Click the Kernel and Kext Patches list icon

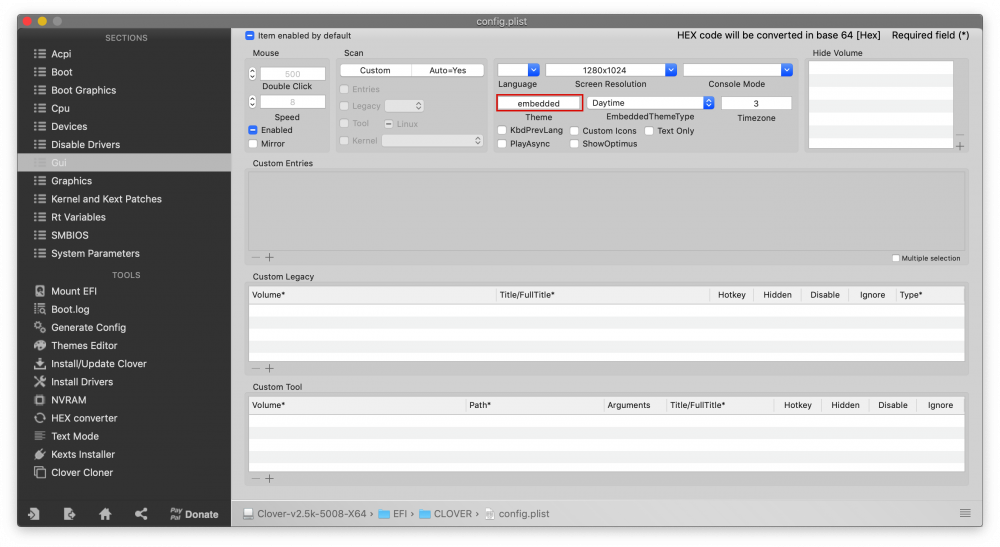40,199
